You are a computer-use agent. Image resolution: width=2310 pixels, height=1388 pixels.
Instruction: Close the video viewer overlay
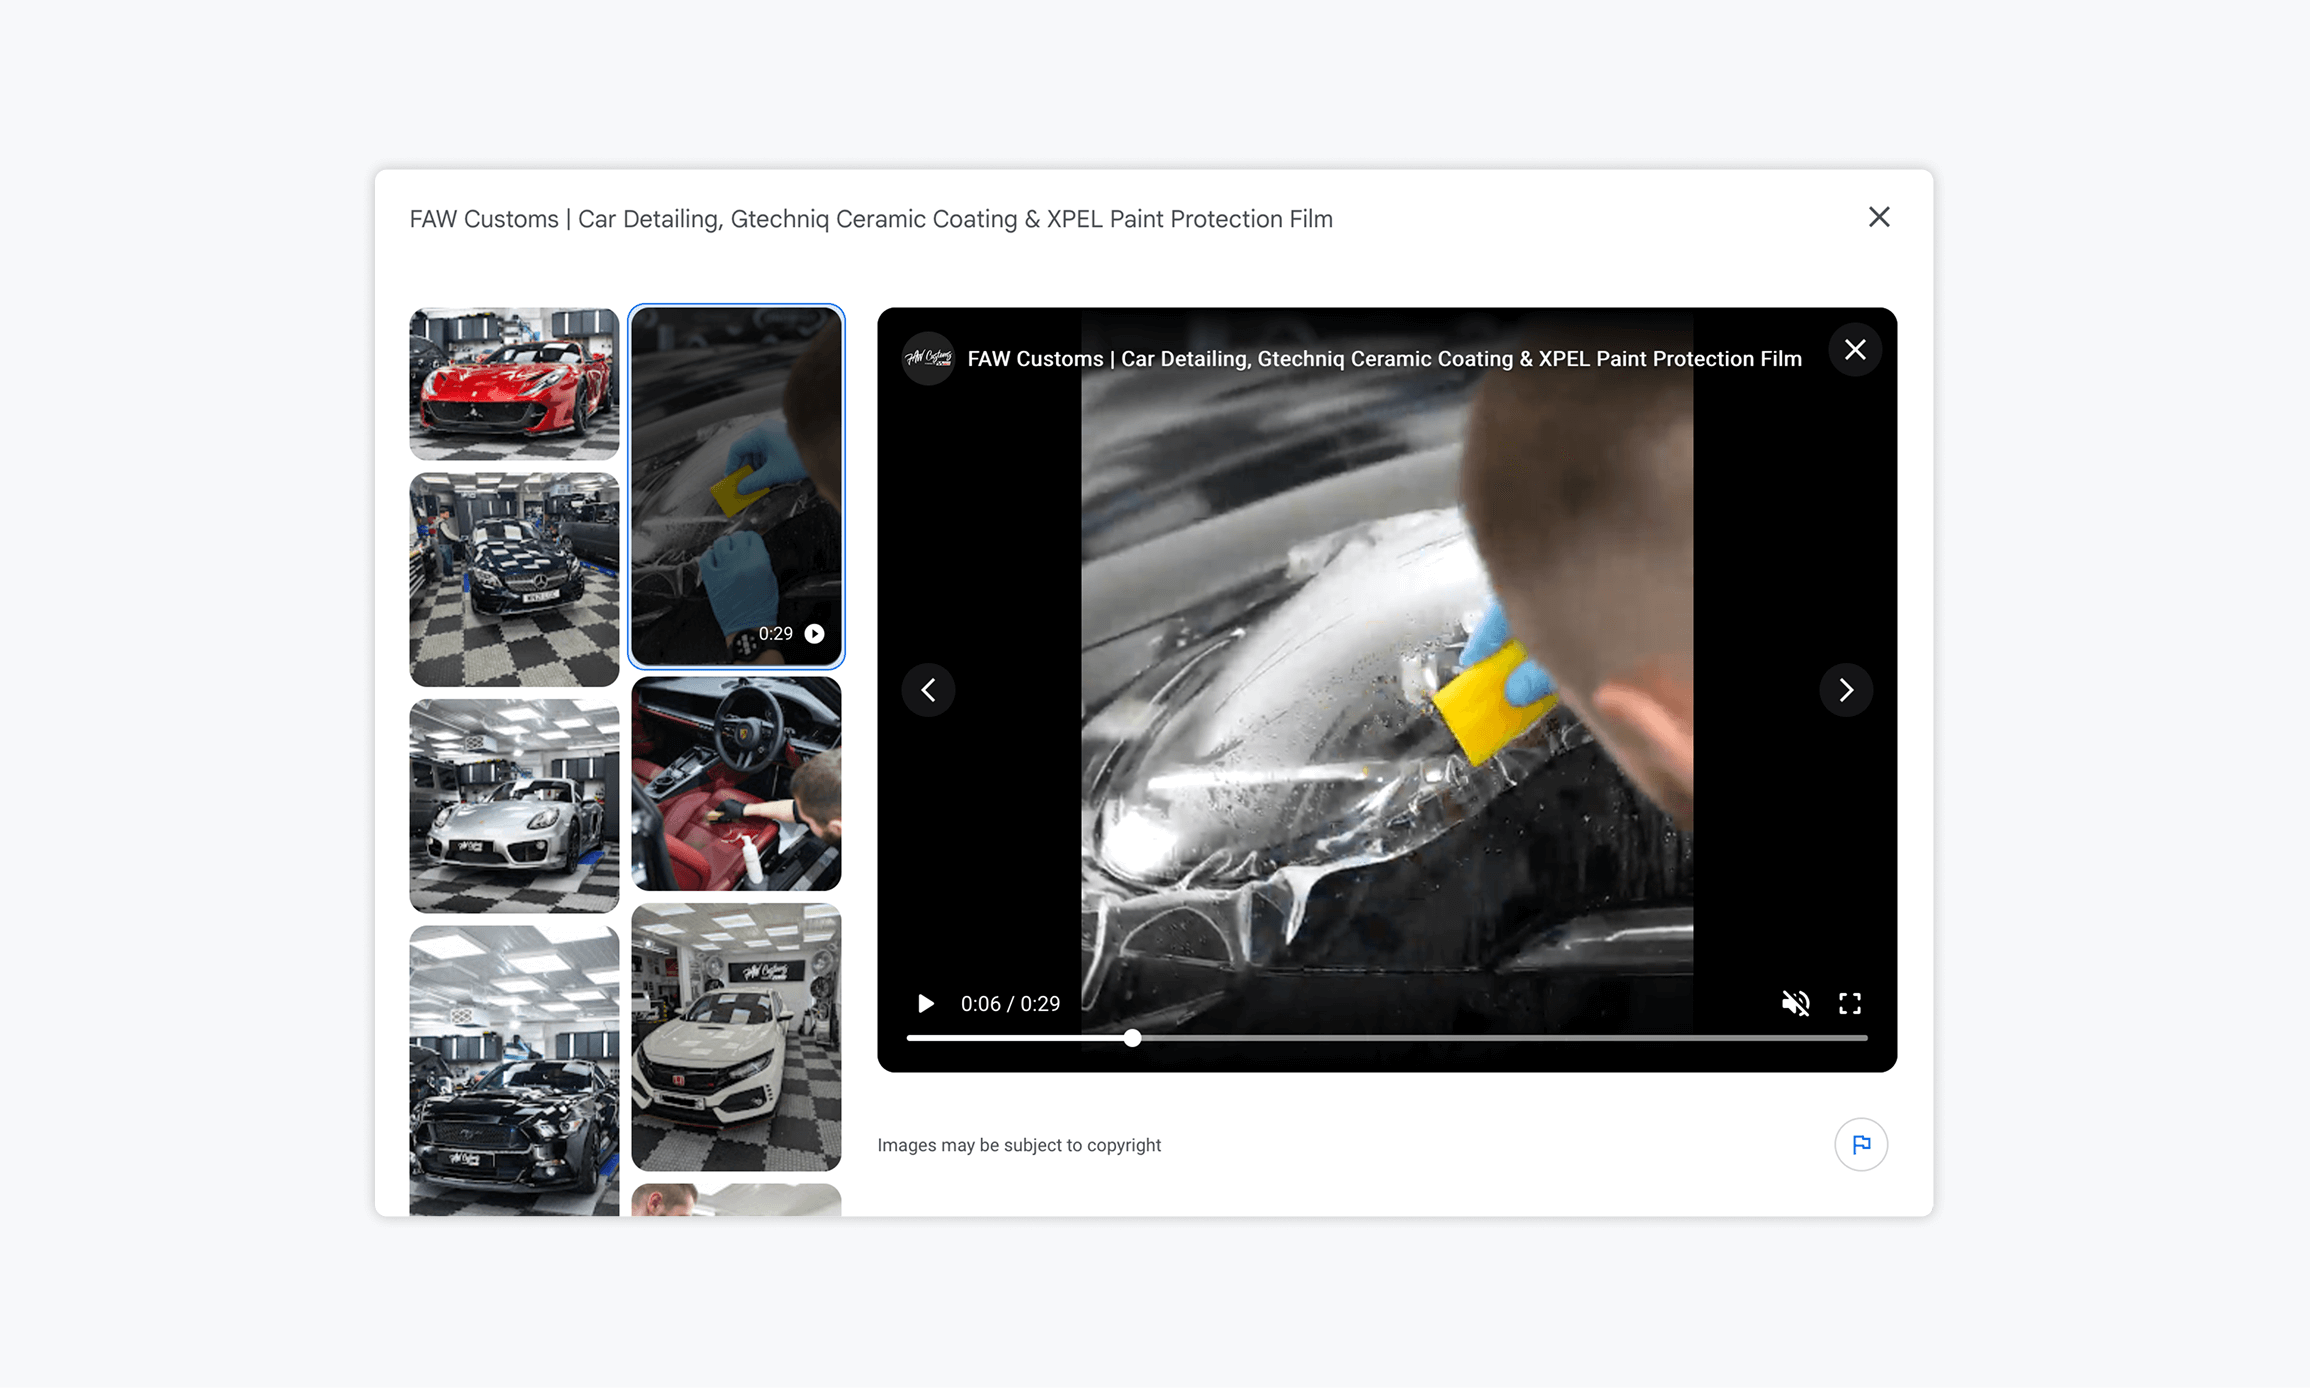1855,350
